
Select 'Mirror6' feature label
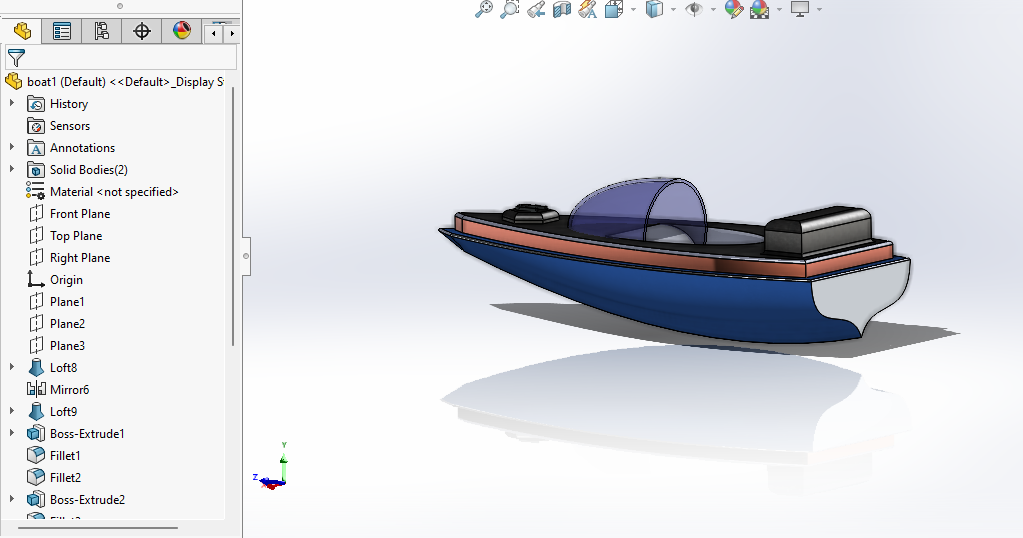pos(69,390)
